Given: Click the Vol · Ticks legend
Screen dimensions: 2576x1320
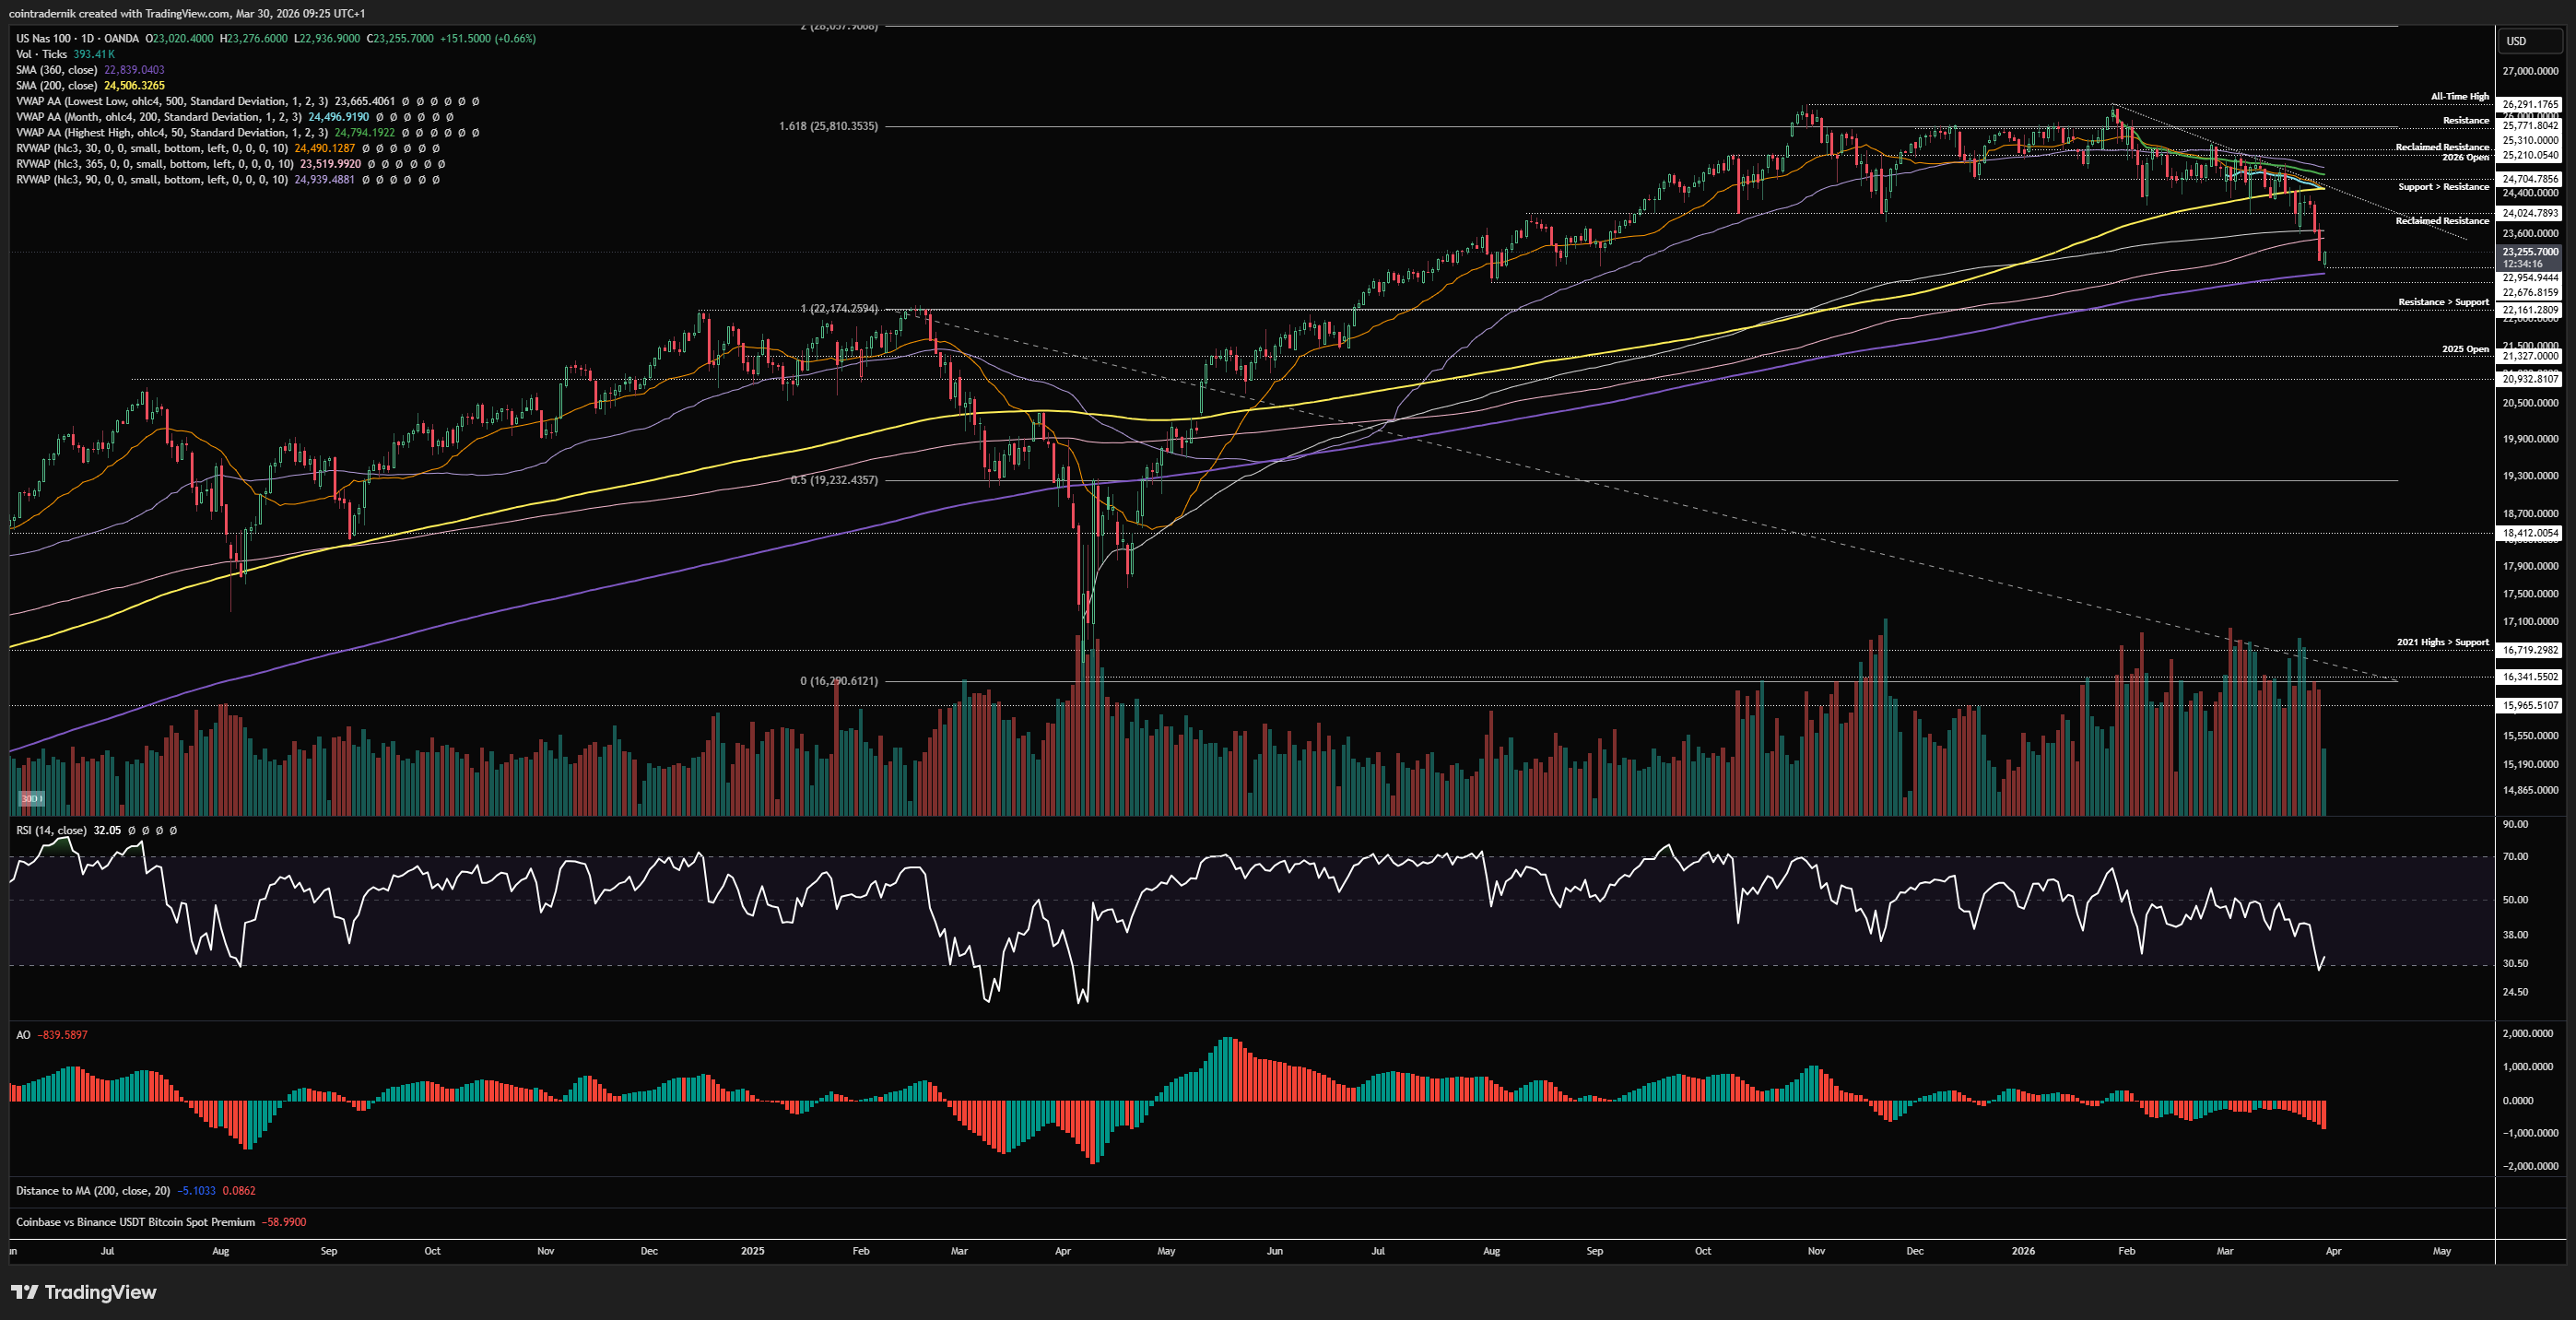Looking at the screenshot, I should point(41,54).
